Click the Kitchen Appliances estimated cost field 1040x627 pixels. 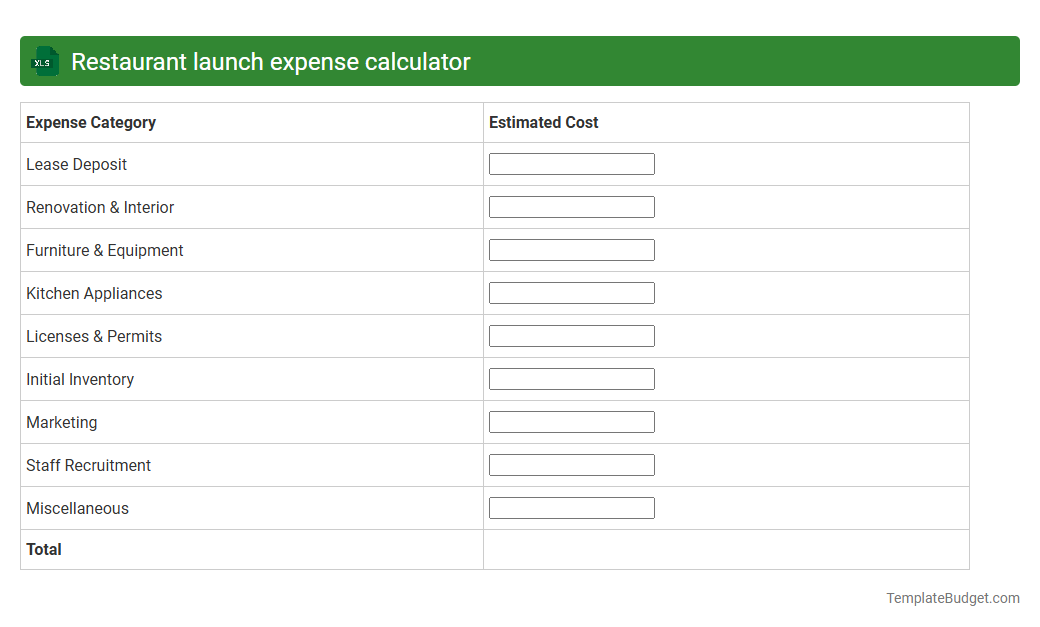coord(571,292)
